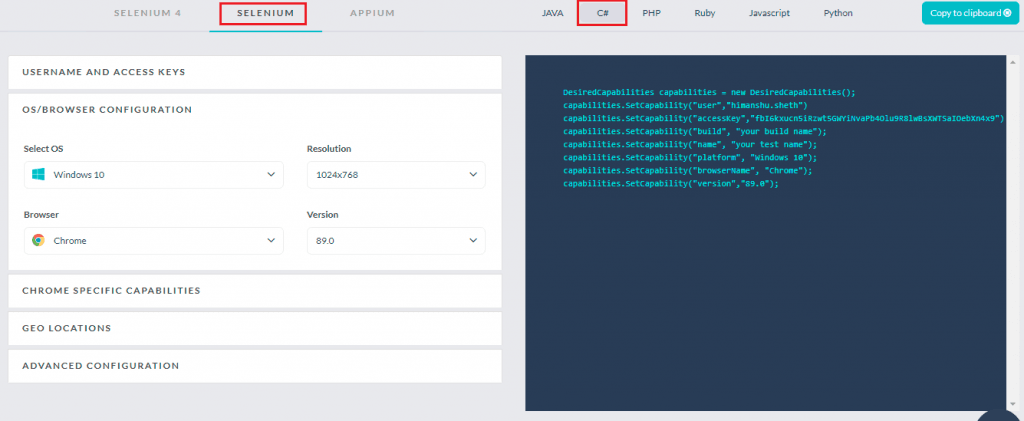
Task: Select Python as code language
Action: pos(838,14)
